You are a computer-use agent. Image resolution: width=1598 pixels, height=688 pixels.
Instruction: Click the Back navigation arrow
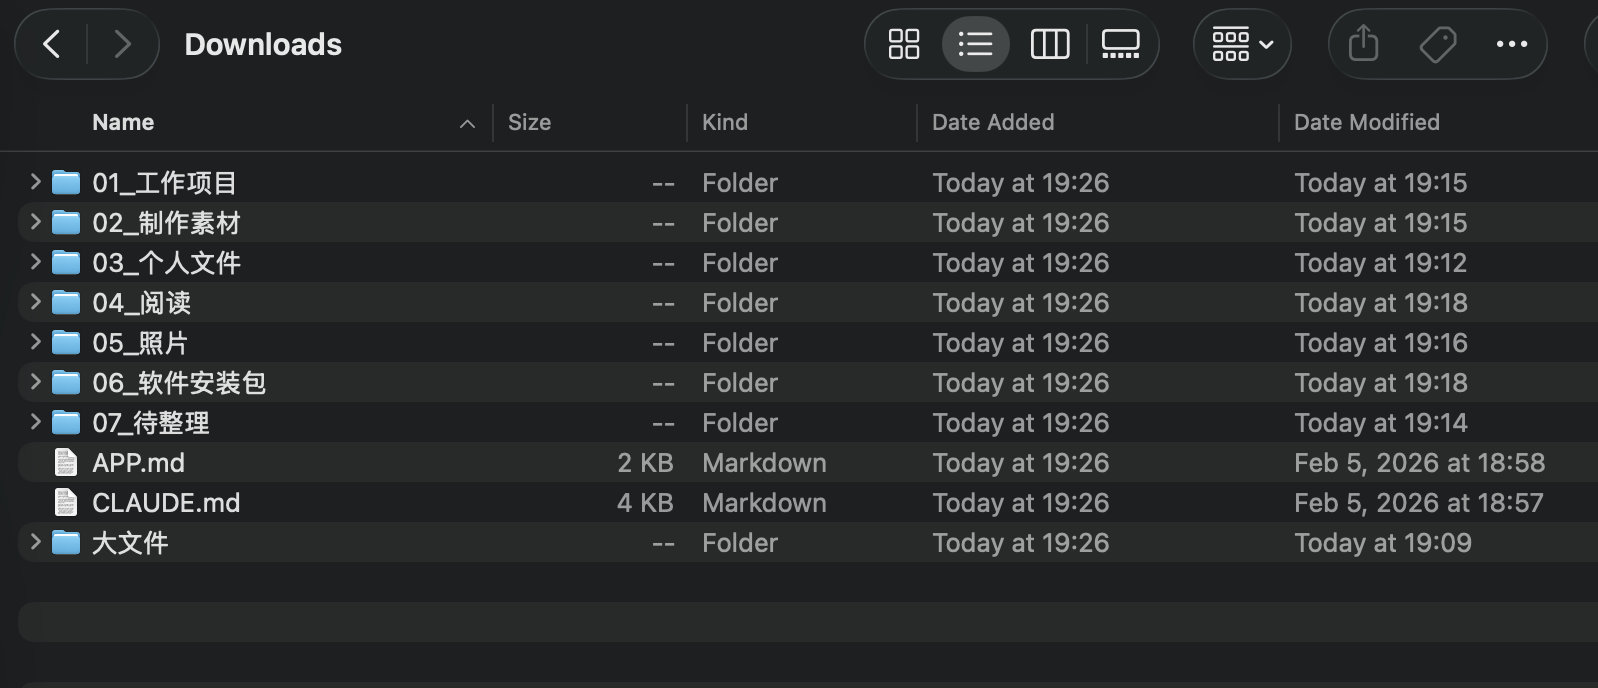point(52,44)
